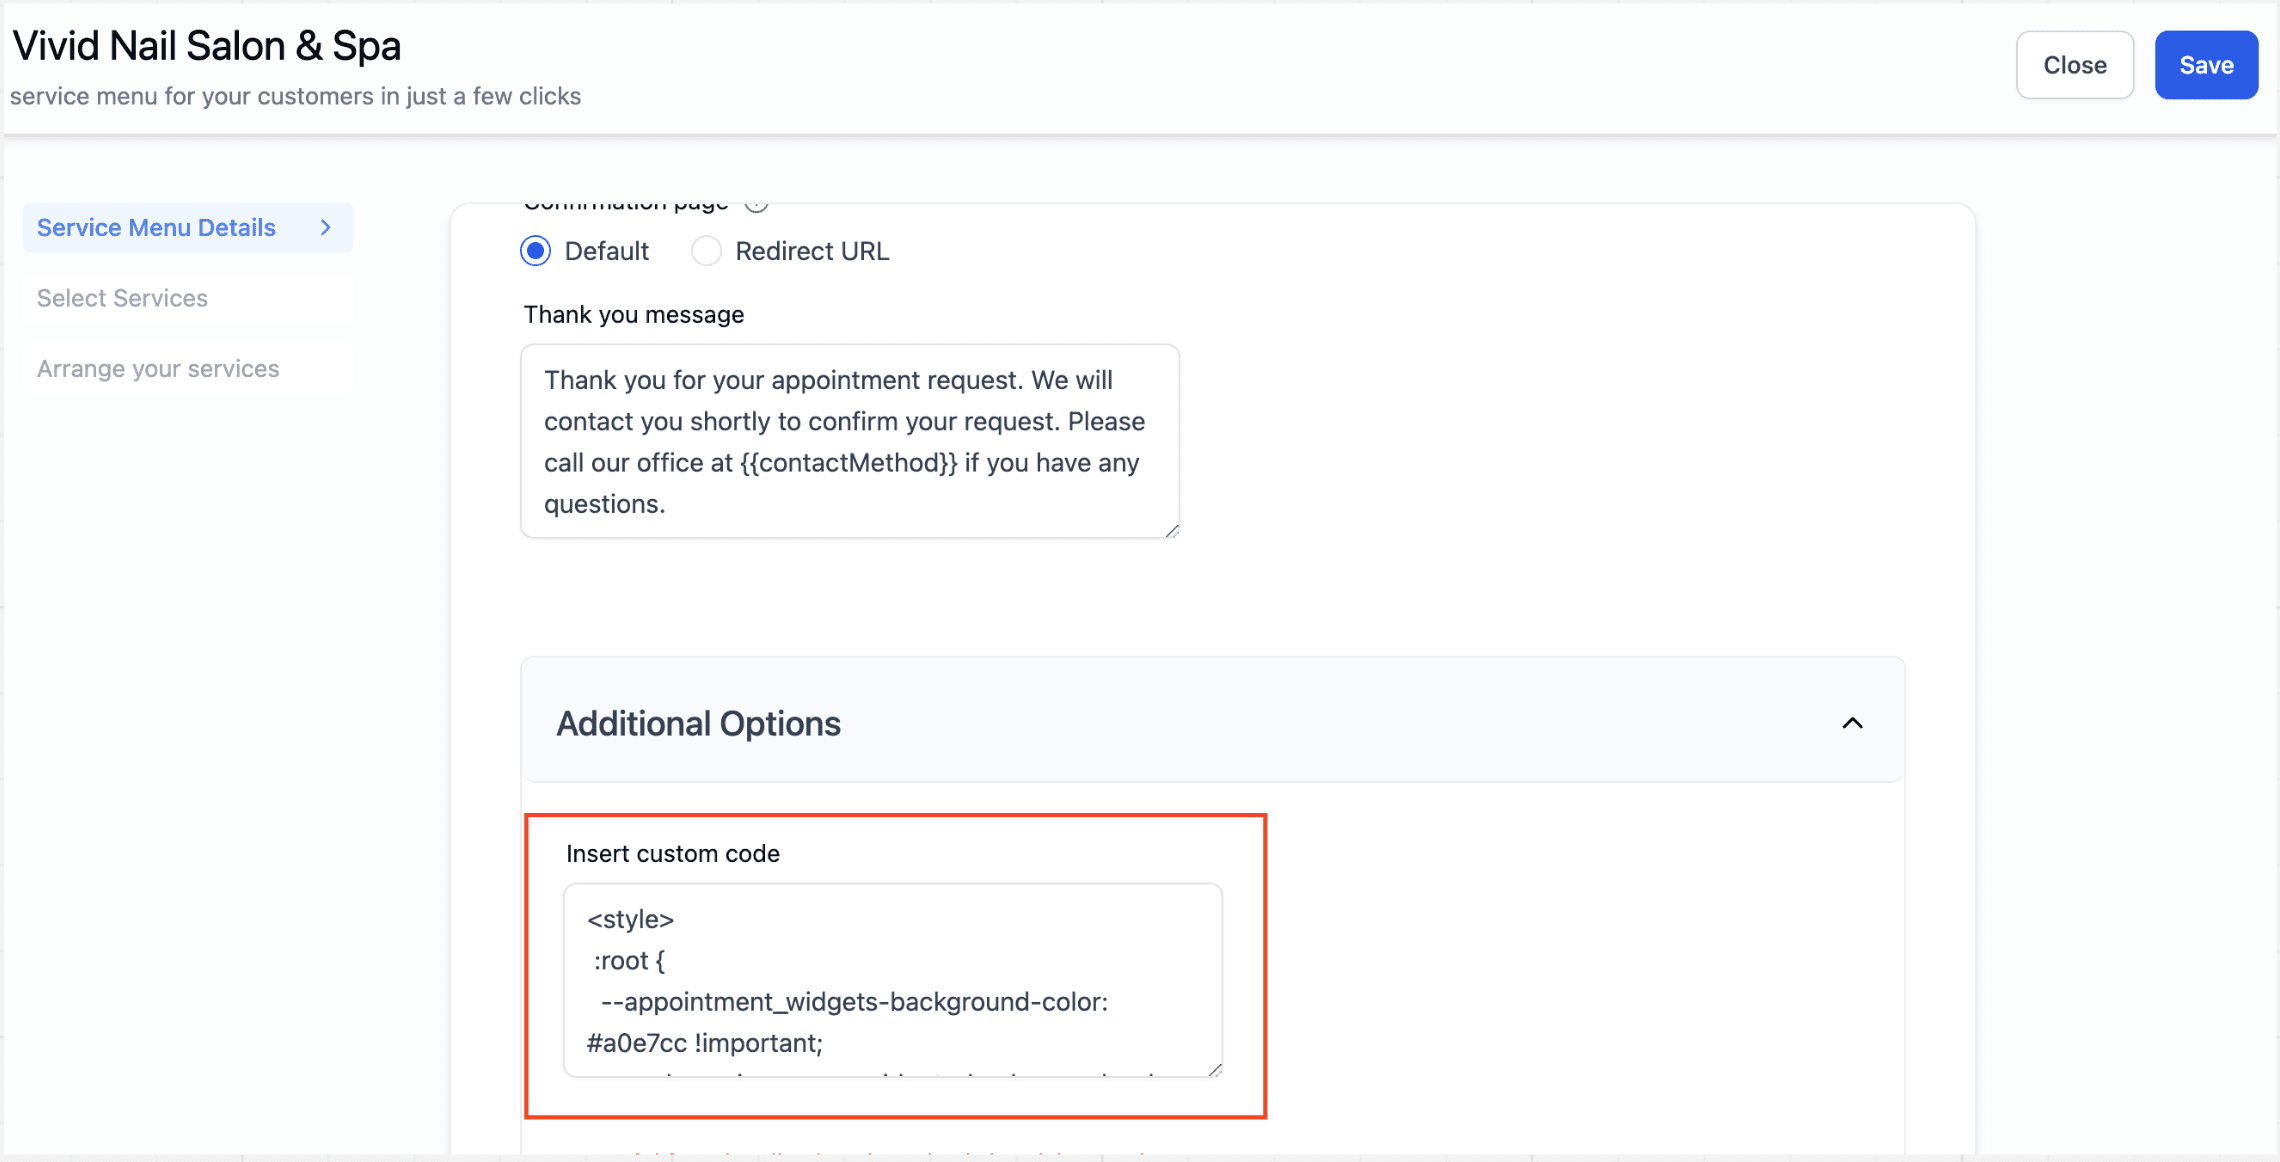Choose the Redirect URL radio option
This screenshot has height=1162, width=2280.
pyautogui.click(x=706, y=251)
